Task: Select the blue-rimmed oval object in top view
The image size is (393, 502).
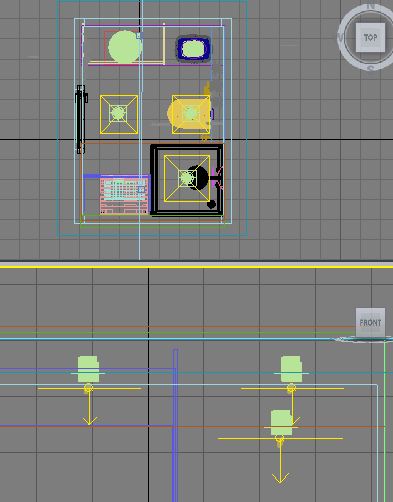Action: tap(193, 49)
